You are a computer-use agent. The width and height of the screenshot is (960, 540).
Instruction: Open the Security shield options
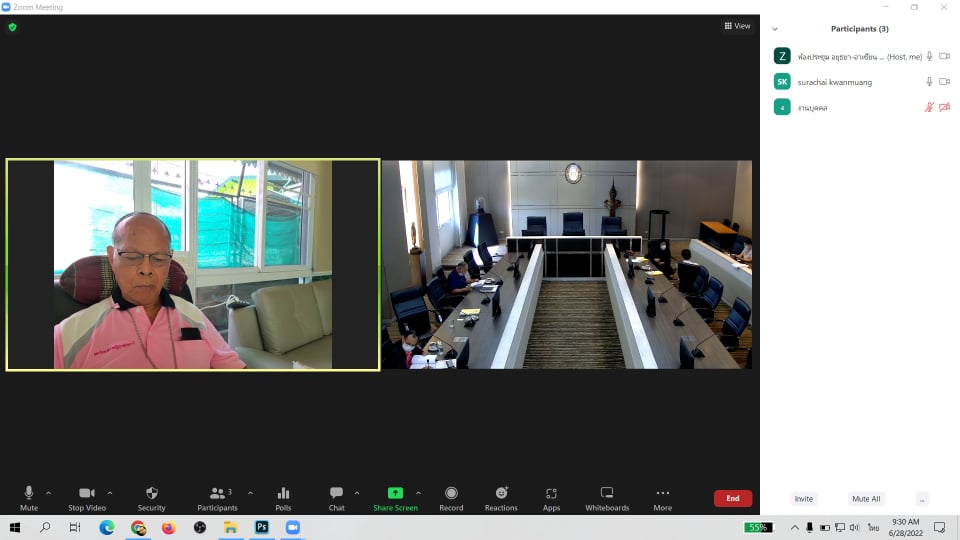(x=152, y=497)
